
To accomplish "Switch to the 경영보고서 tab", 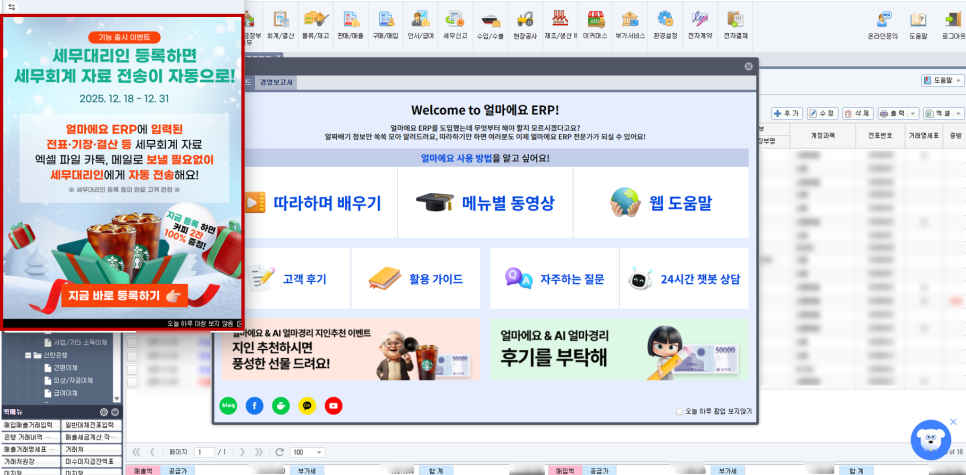I will (277, 81).
